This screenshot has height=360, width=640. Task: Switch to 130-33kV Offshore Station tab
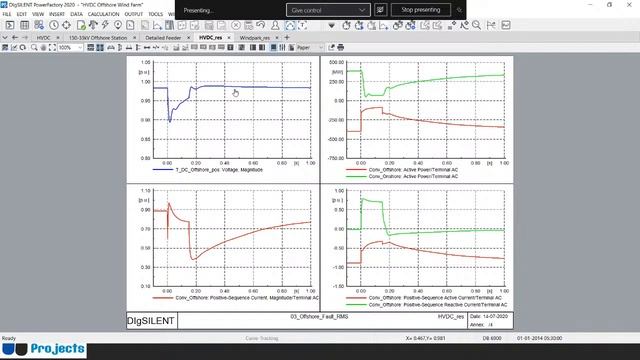pyautogui.click(x=98, y=38)
